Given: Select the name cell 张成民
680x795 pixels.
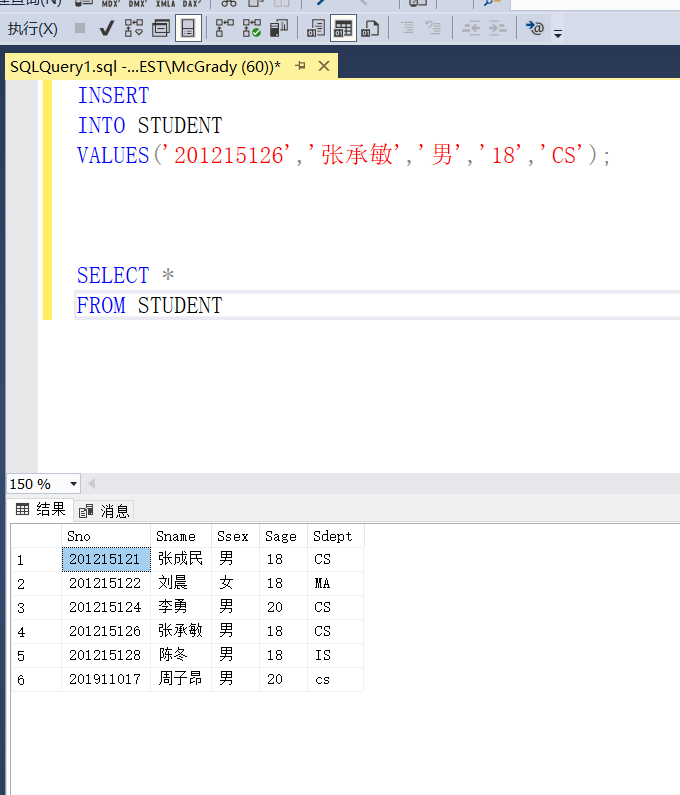Looking at the screenshot, I should (x=181, y=559).
